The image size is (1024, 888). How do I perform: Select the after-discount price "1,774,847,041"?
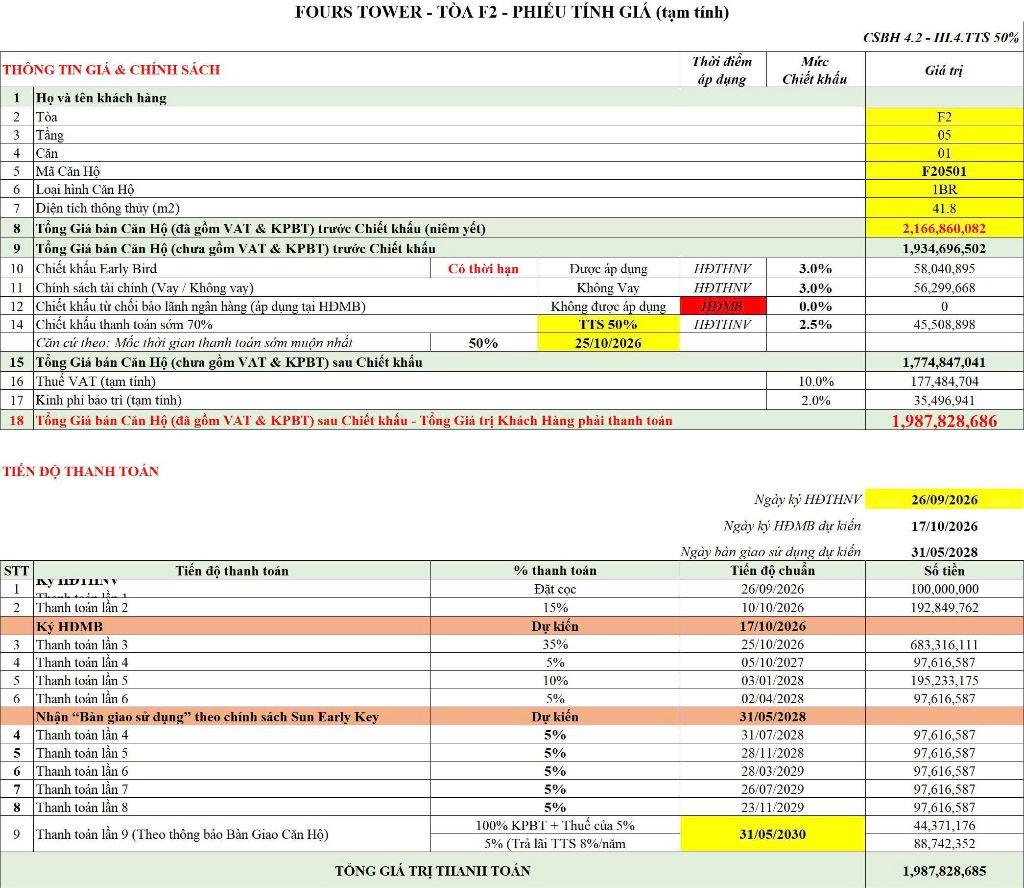pyautogui.click(x=944, y=362)
